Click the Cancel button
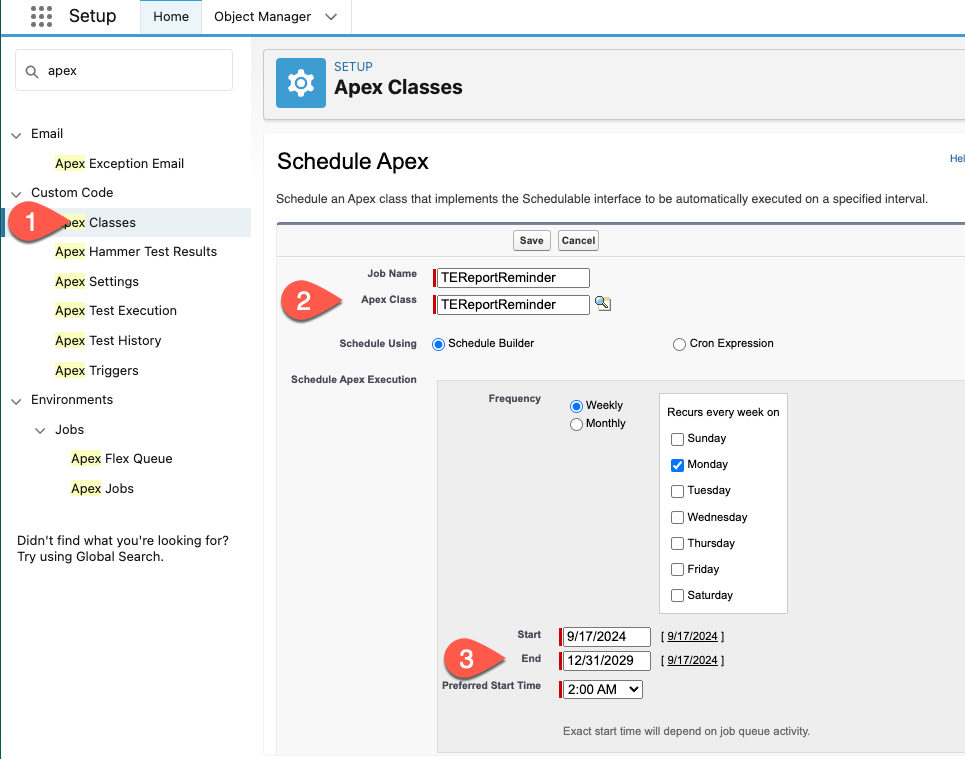Image resolution: width=965 pixels, height=759 pixels. point(579,241)
